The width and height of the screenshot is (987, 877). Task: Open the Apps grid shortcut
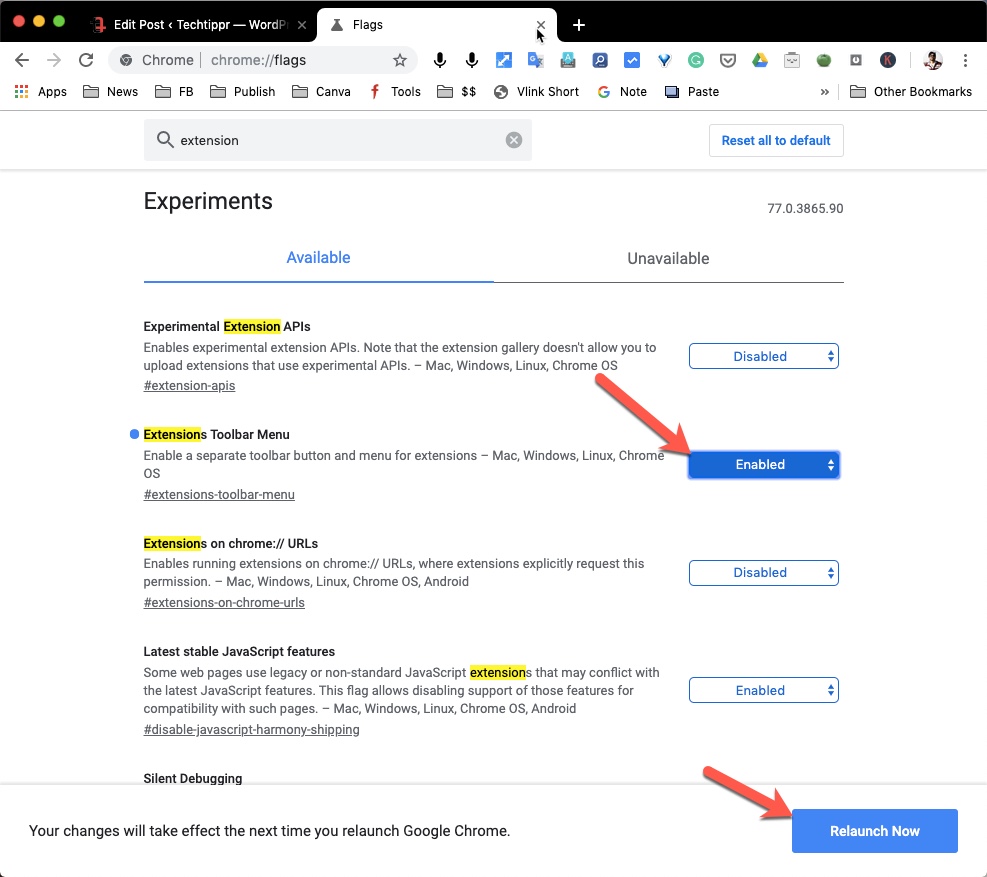click(40, 91)
